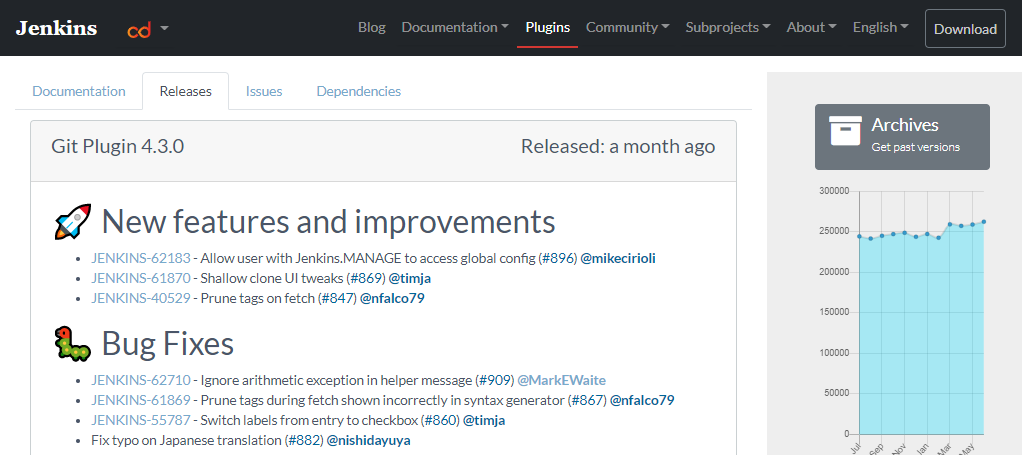Open issue JENKINS-61870
Image resolution: width=1022 pixels, height=455 pixels.
pyautogui.click(x=141, y=278)
